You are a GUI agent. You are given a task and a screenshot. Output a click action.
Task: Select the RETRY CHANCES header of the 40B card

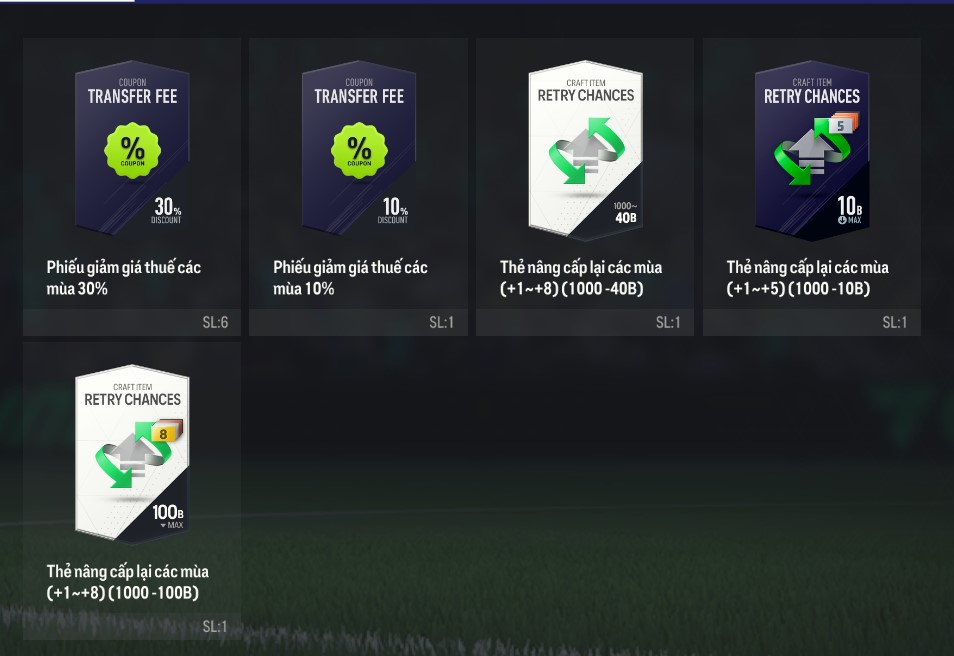point(586,95)
